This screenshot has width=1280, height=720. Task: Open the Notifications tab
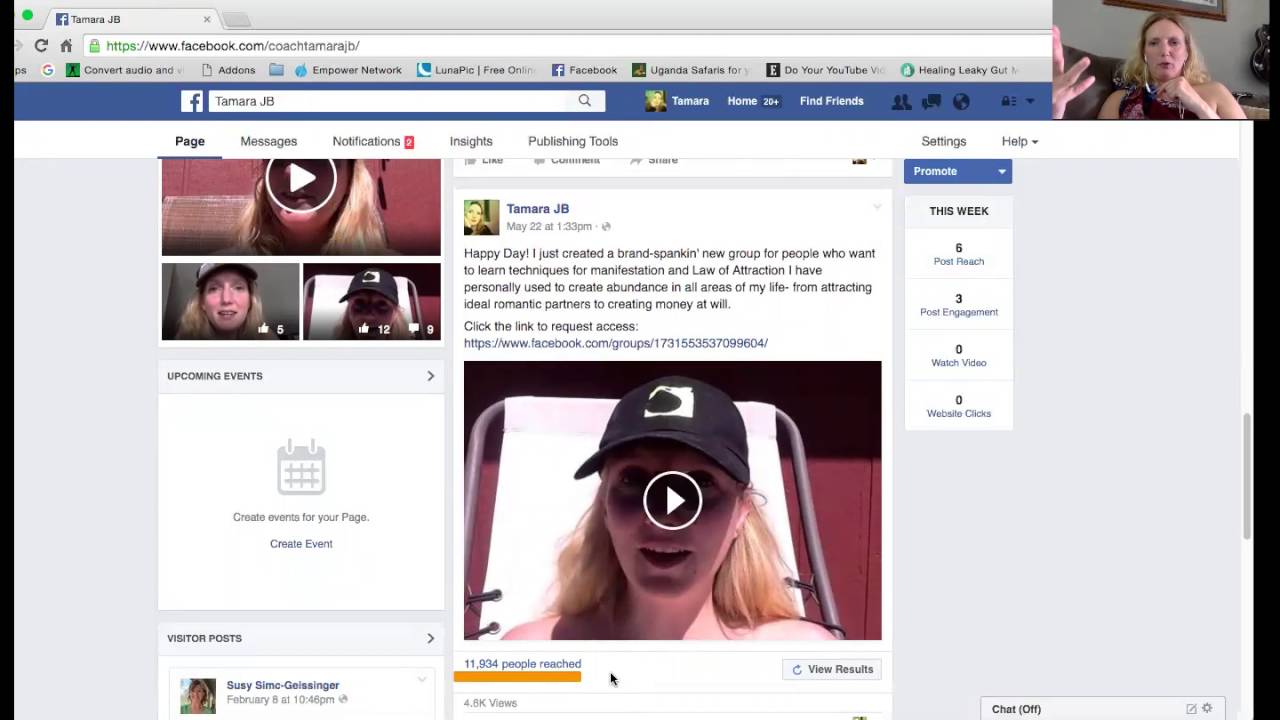(x=373, y=141)
